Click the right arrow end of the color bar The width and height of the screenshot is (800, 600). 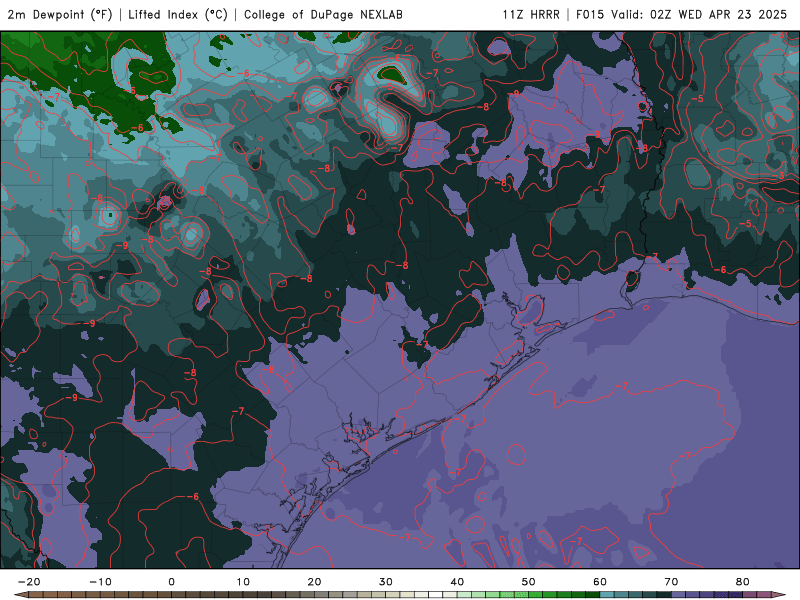(778, 595)
